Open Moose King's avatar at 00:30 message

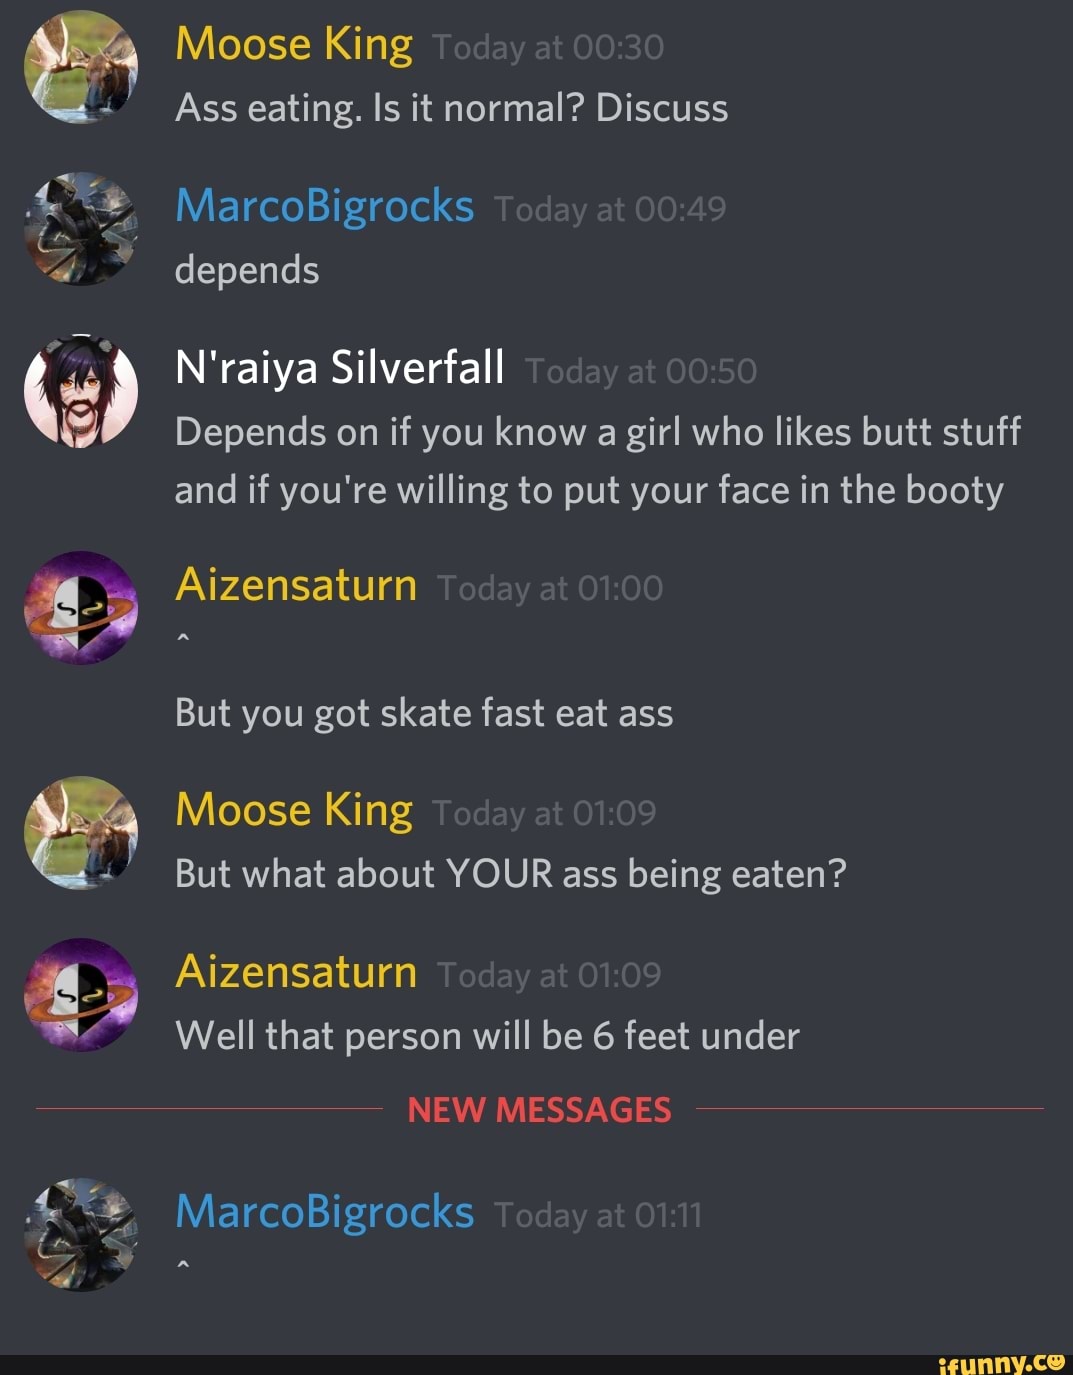[81, 67]
